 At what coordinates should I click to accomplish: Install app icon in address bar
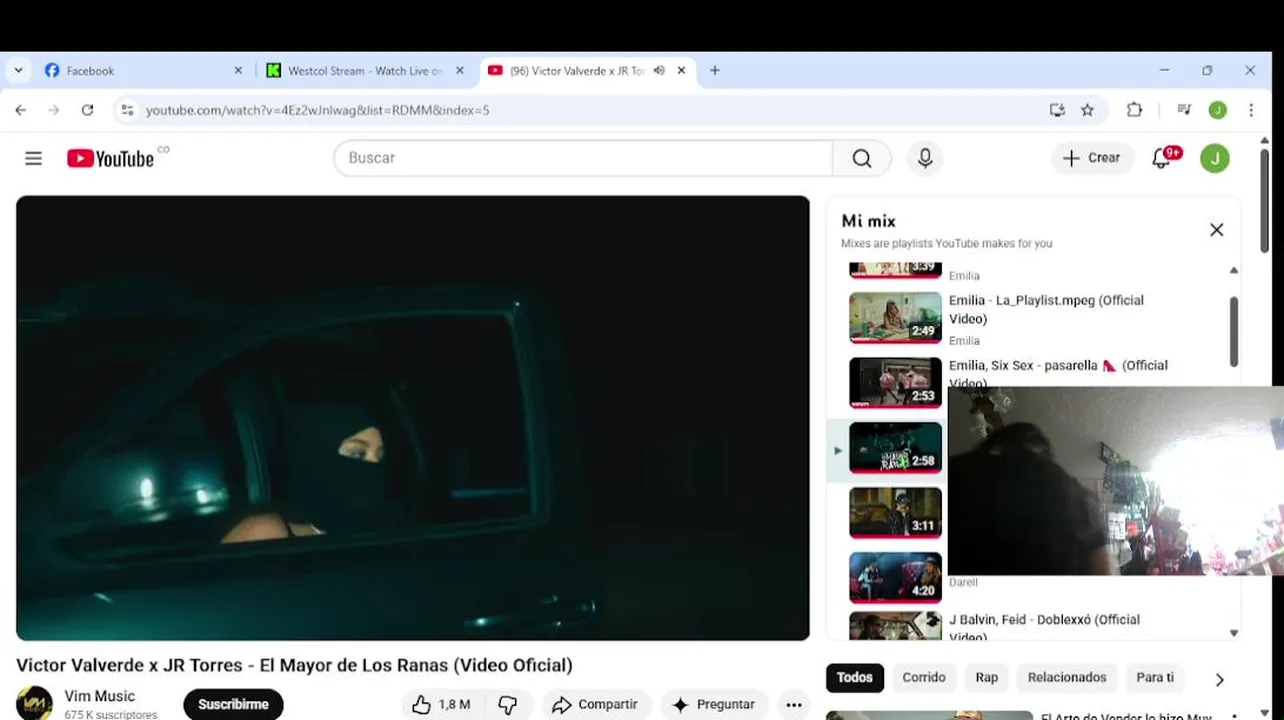pyautogui.click(x=1057, y=110)
